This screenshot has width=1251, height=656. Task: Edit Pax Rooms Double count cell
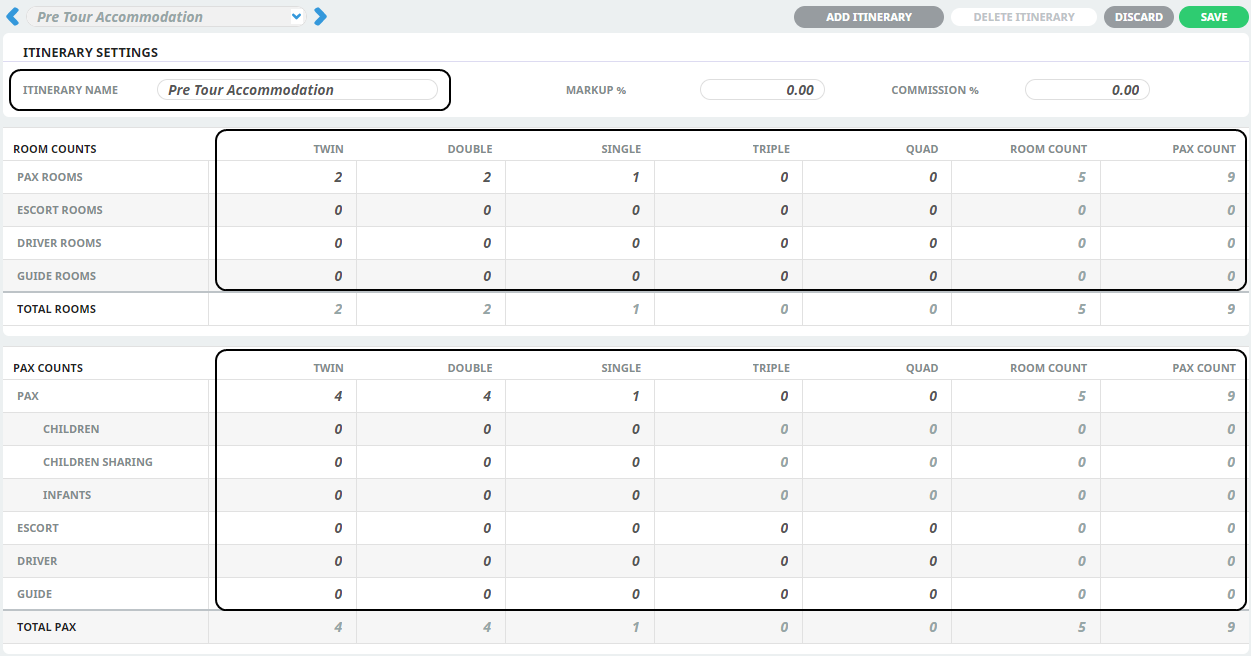(431, 177)
